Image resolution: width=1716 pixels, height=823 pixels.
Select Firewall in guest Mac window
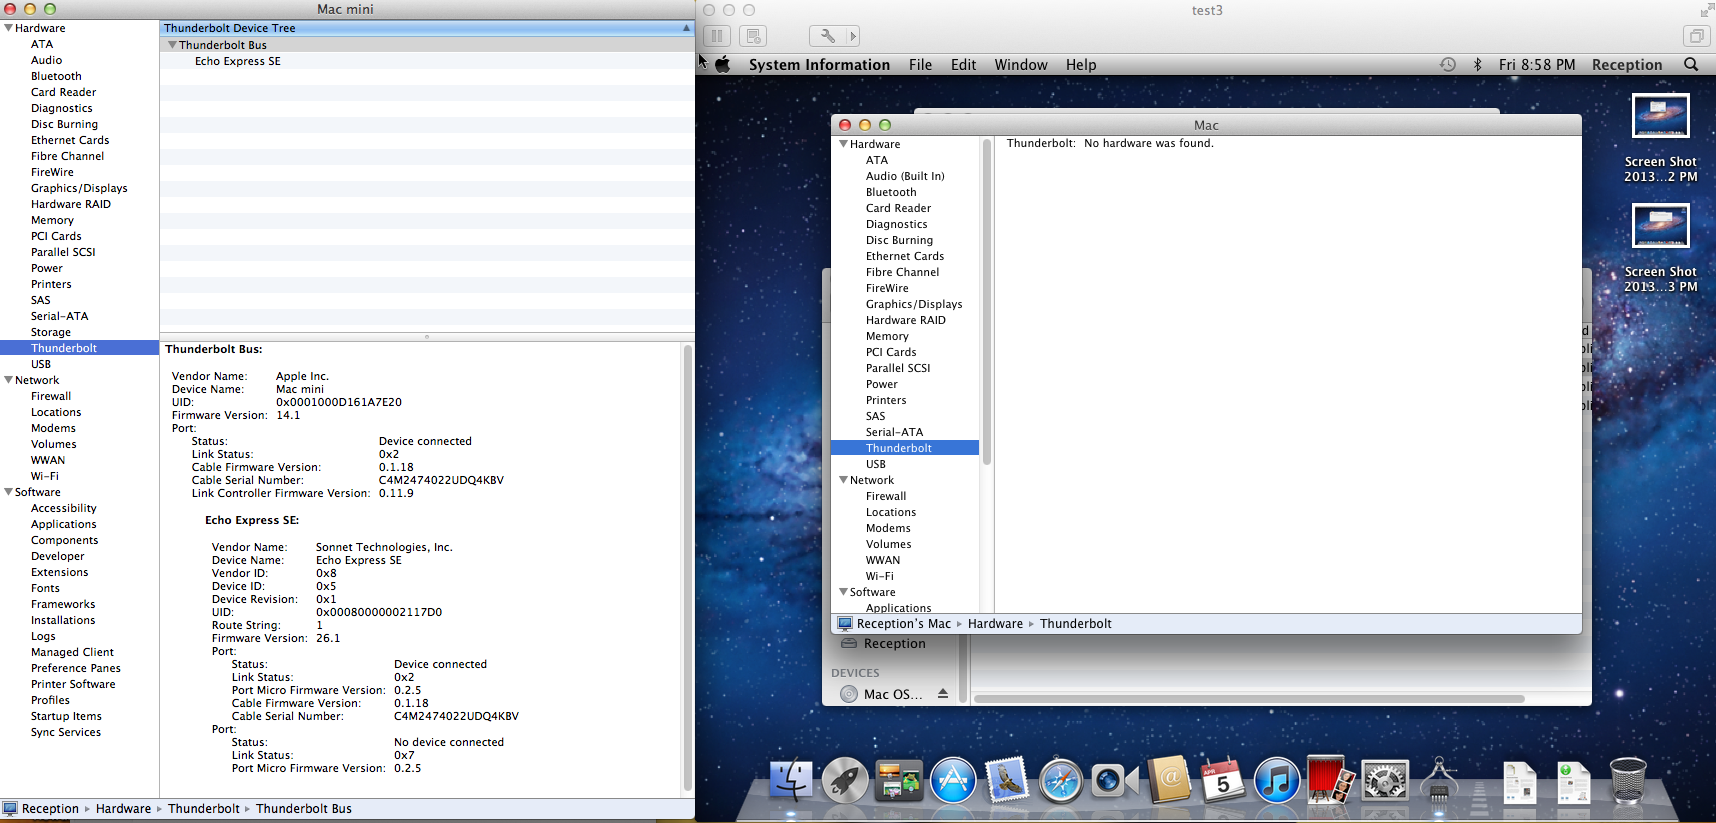coord(886,496)
